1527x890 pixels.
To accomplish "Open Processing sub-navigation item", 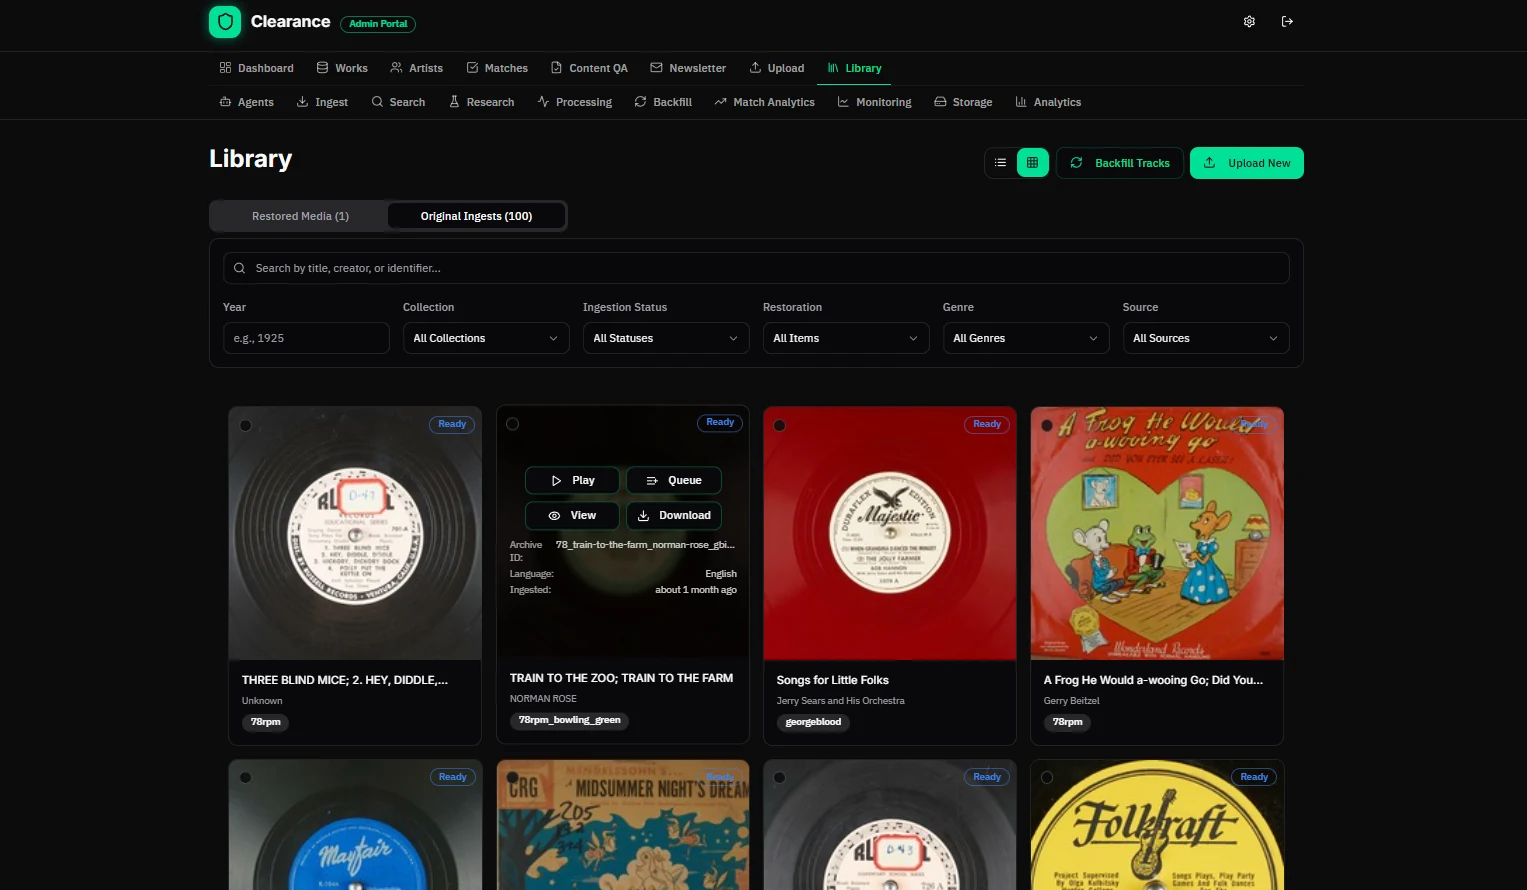I will (574, 102).
